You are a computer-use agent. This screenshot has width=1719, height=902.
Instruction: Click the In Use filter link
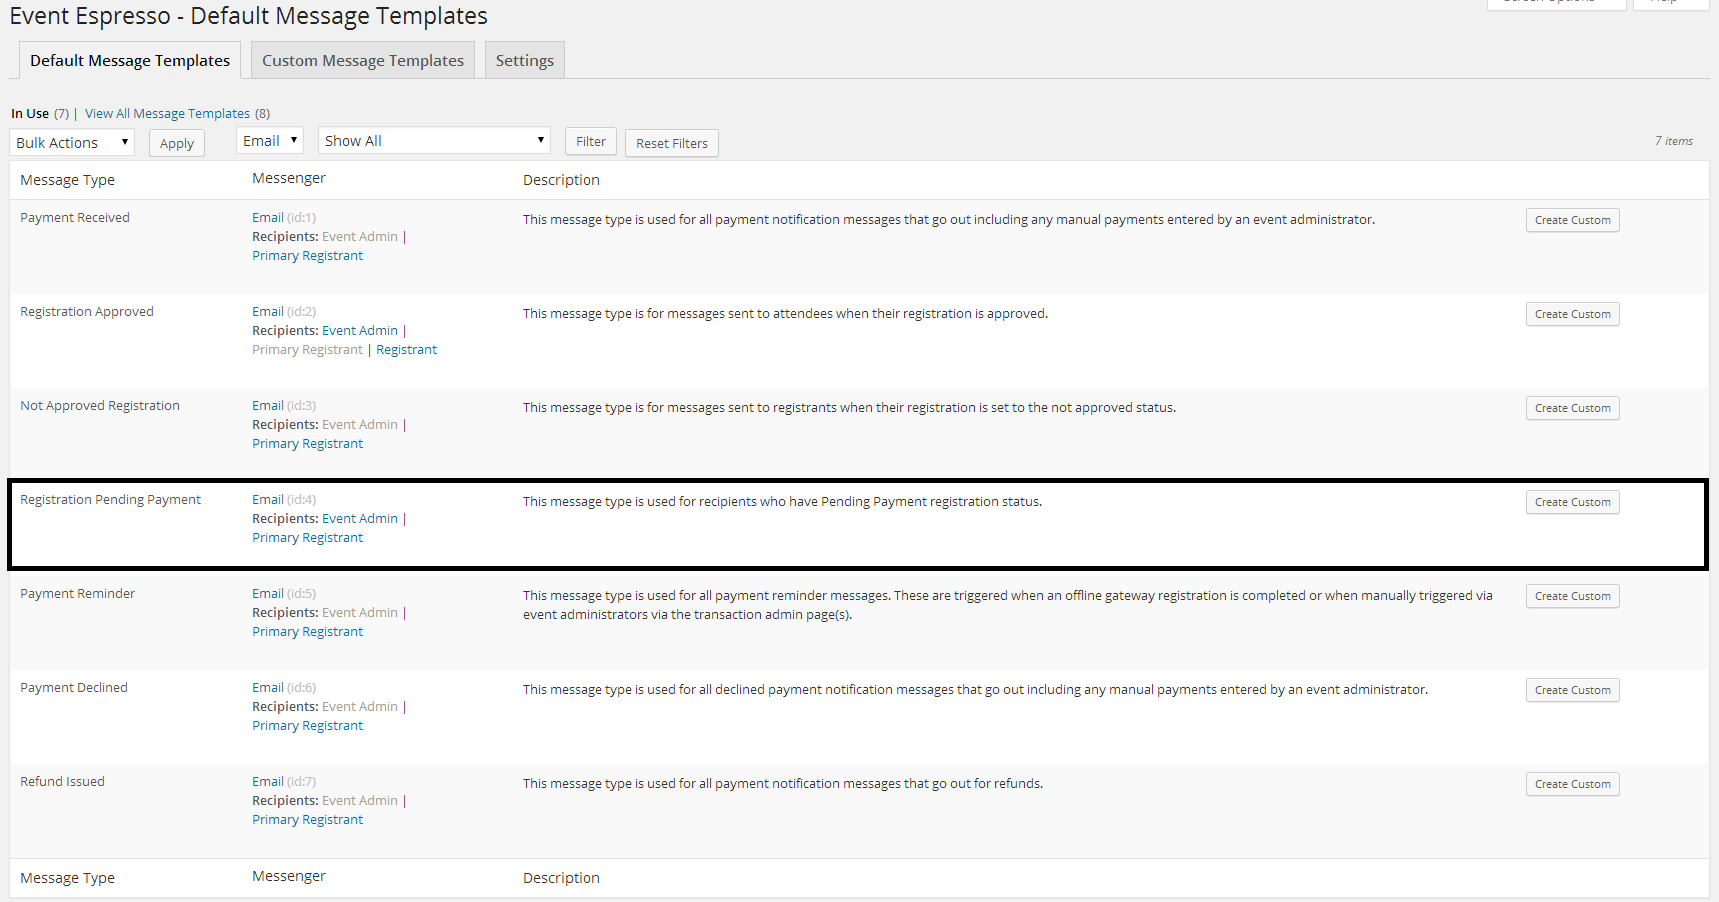click(x=30, y=113)
